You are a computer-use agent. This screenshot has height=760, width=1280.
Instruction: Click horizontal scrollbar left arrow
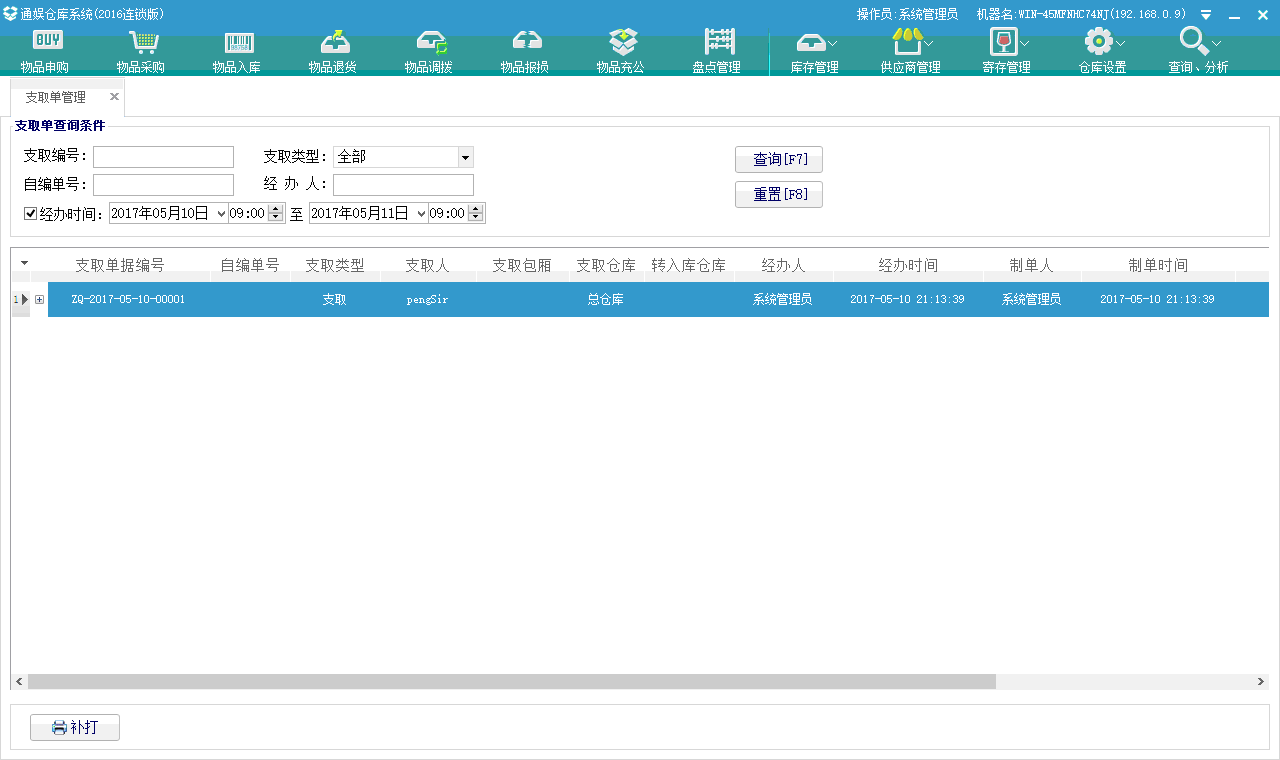(19, 681)
